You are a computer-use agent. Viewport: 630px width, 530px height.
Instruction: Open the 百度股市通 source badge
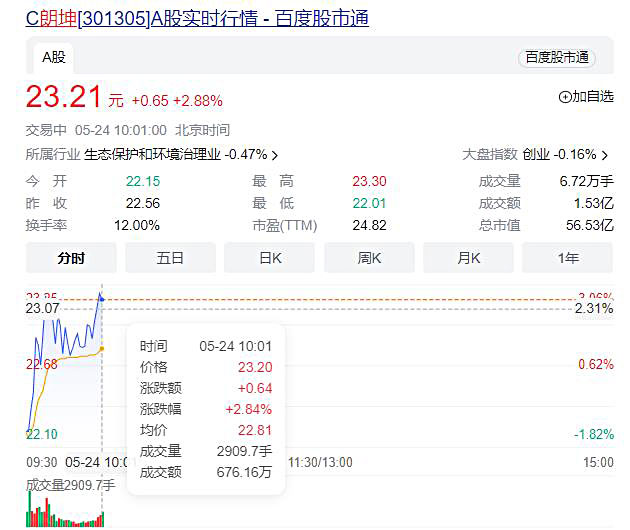pos(557,57)
